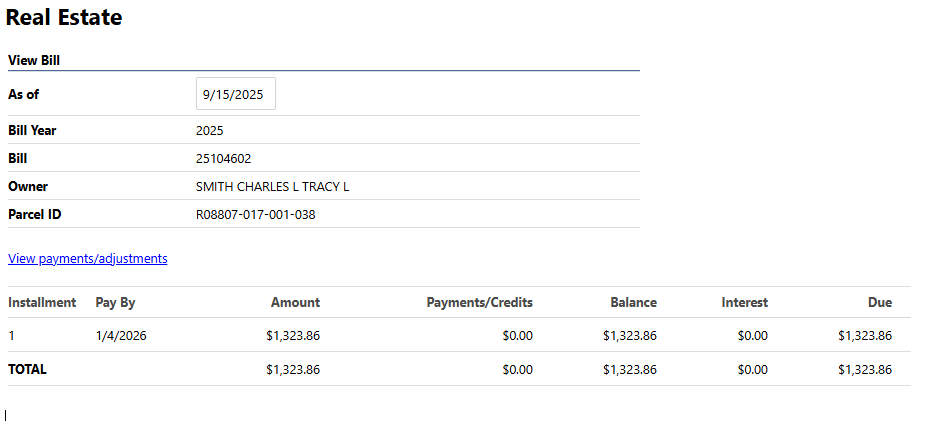This screenshot has width=949, height=421.
Task: Click the Owner field label
Action: click(28, 186)
